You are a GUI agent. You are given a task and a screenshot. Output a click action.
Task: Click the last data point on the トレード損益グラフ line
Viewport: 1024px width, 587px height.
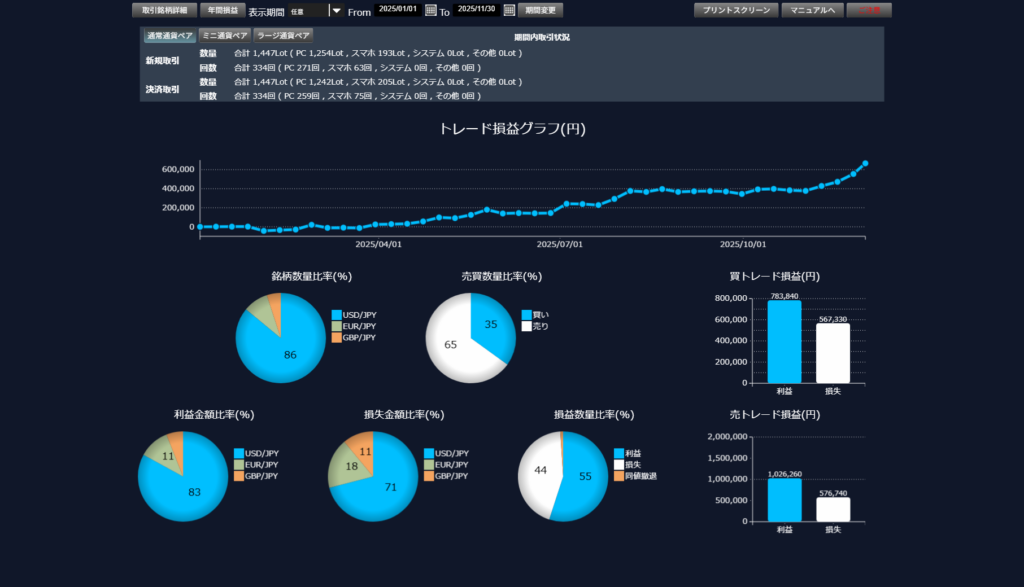[865, 163]
